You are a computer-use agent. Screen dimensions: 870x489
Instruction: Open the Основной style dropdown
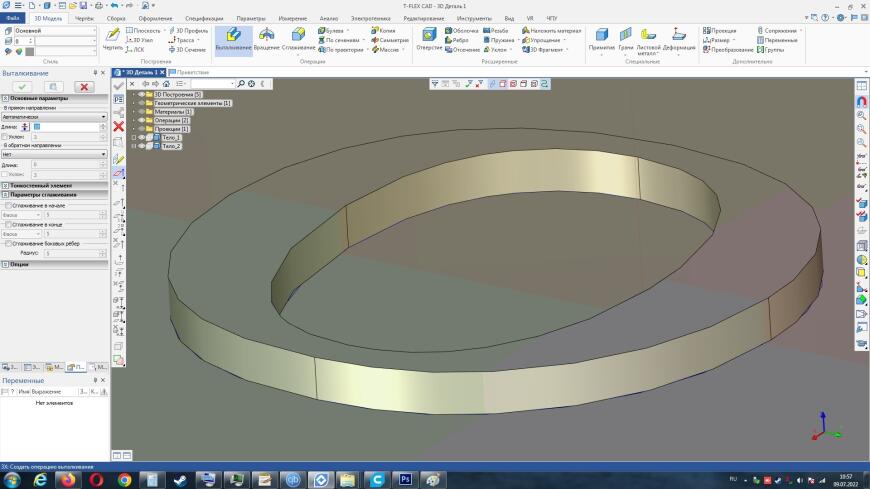[54, 31]
